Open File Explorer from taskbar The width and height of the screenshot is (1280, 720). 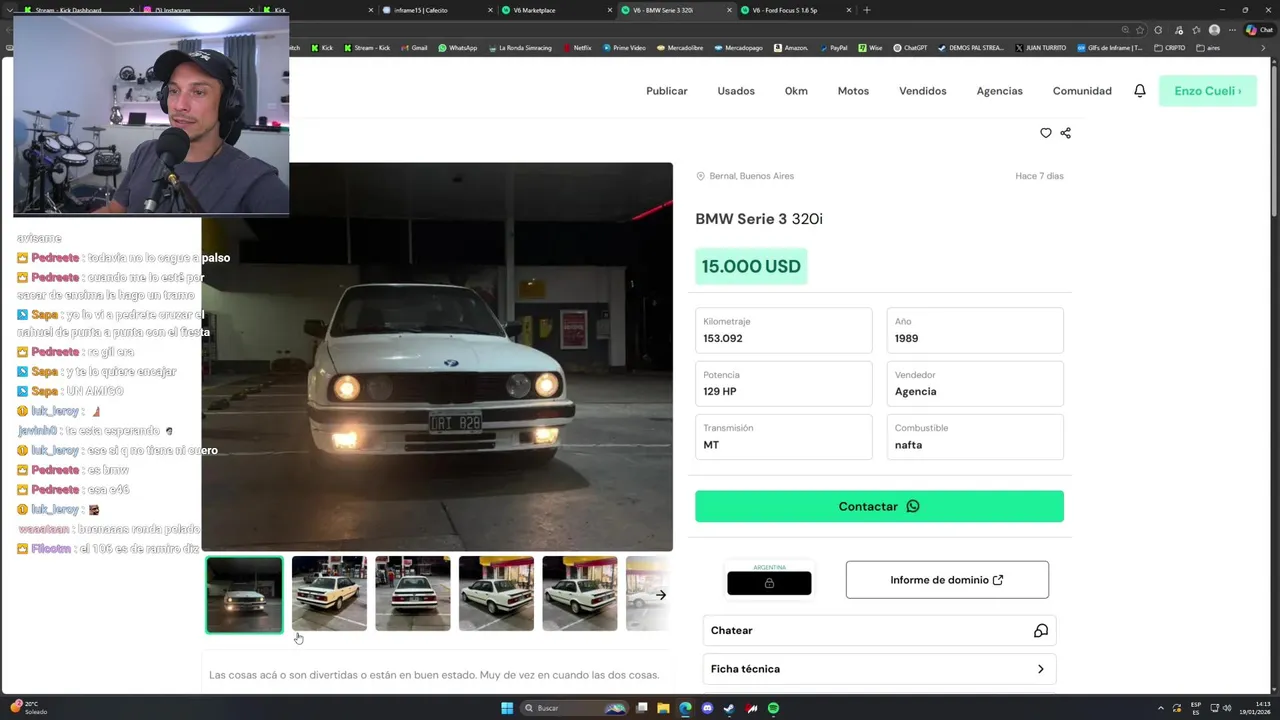[x=663, y=708]
